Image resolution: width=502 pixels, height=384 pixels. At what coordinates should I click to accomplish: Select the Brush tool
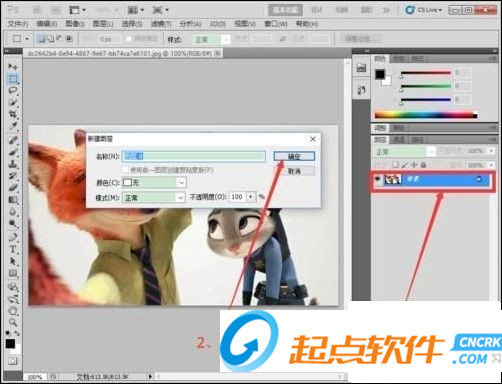coord(13,152)
